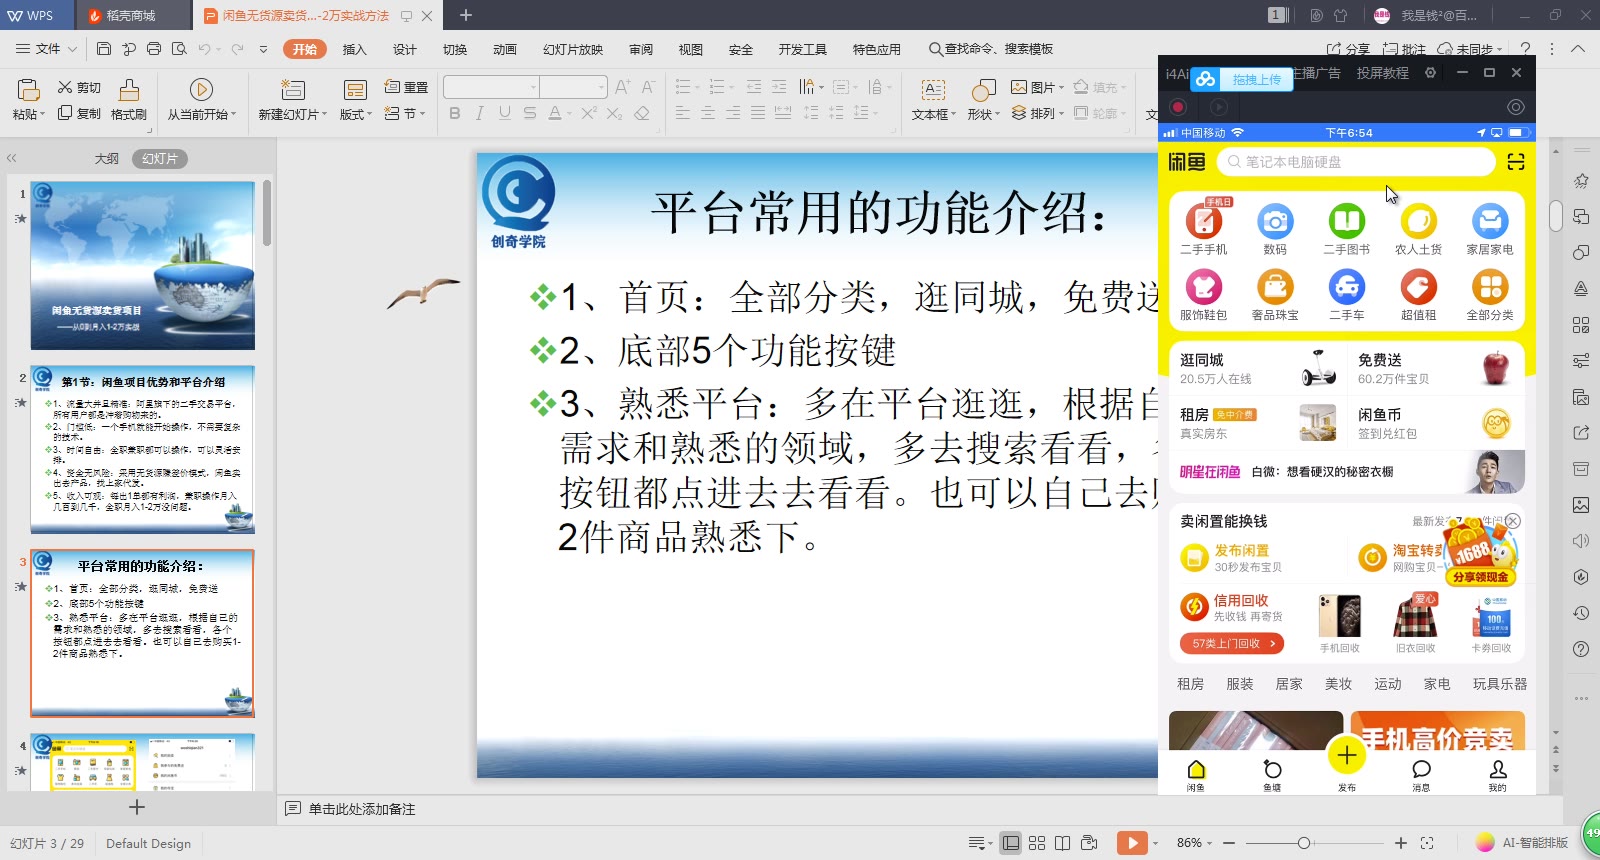Image resolution: width=1600 pixels, height=860 pixels.
Task: Tap the yellow 发布 plus button
Action: 1347,755
